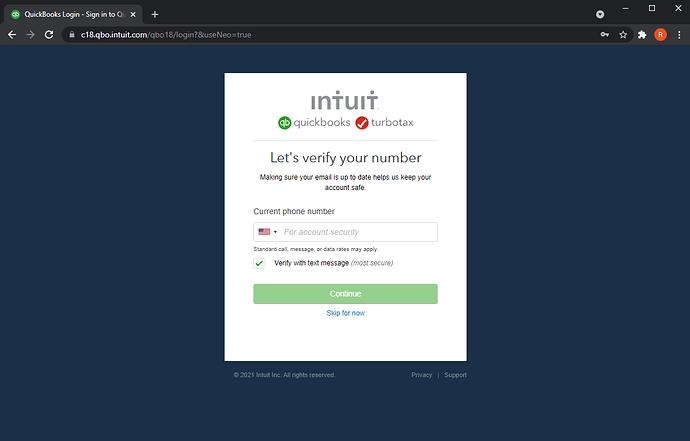The width and height of the screenshot is (690, 441).
Task: Open the Support link in footer
Action: [x=455, y=375]
